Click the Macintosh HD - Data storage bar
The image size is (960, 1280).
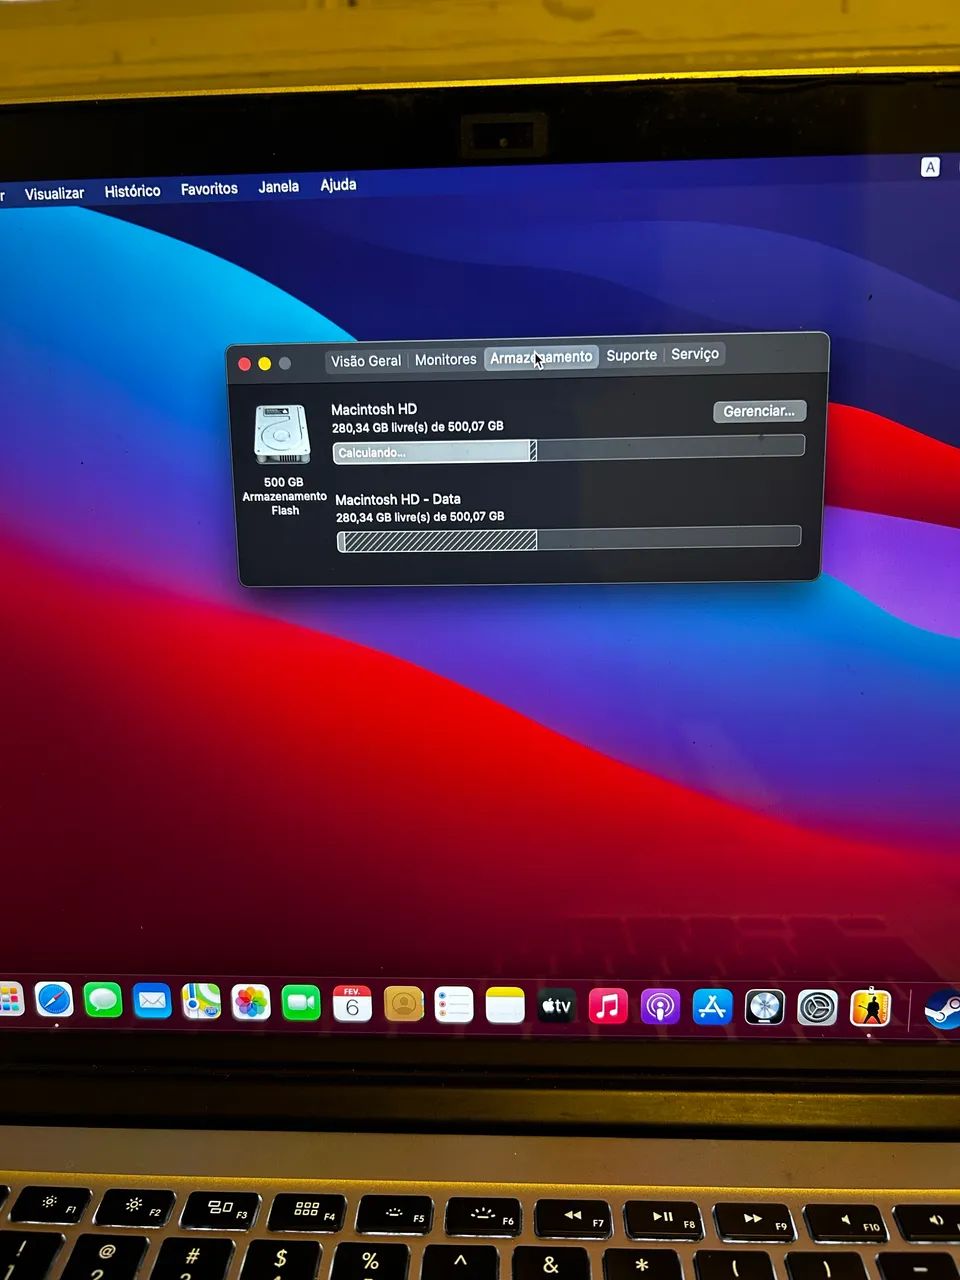[x=570, y=539]
